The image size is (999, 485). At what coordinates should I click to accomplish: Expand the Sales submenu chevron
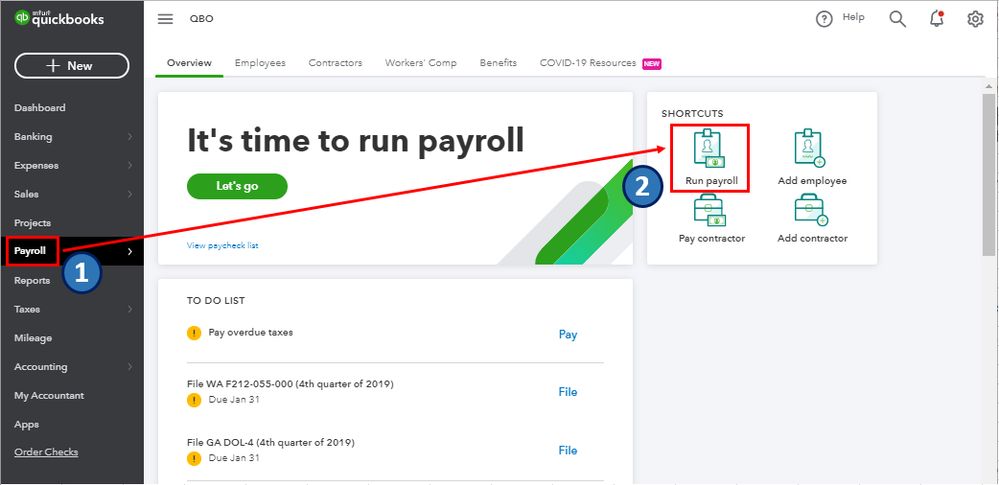(x=130, y=194)
